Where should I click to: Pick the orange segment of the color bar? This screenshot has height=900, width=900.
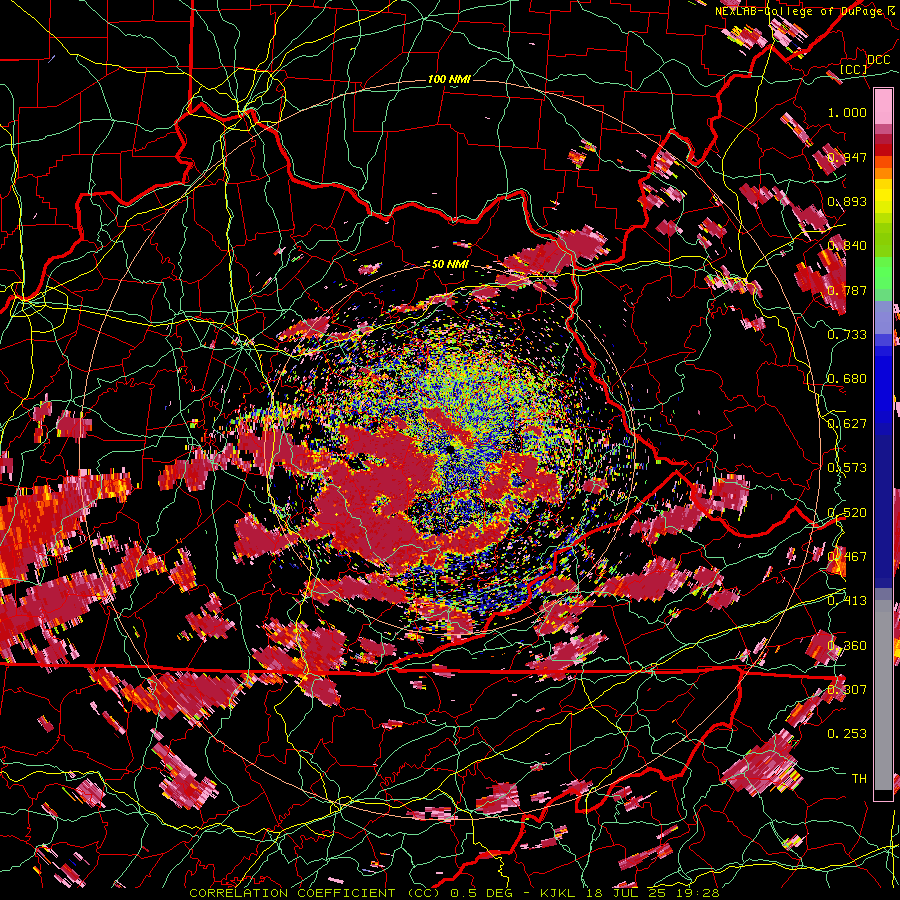(x=883, y=172)
